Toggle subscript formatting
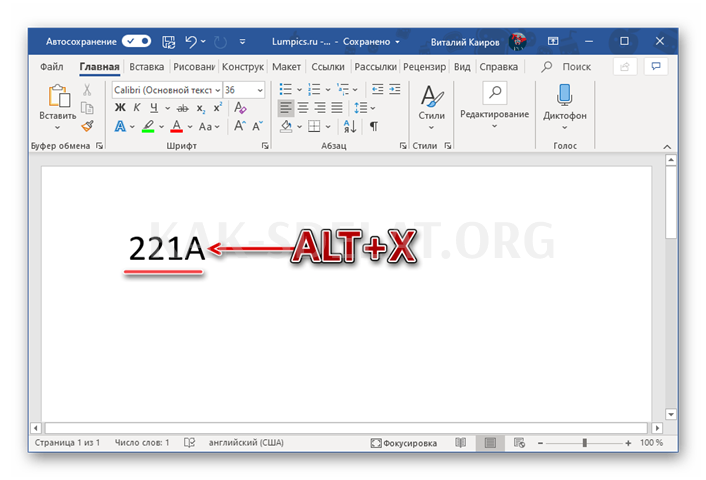The image size is (706, 480). pyautogui.click(x=201, y=108)
